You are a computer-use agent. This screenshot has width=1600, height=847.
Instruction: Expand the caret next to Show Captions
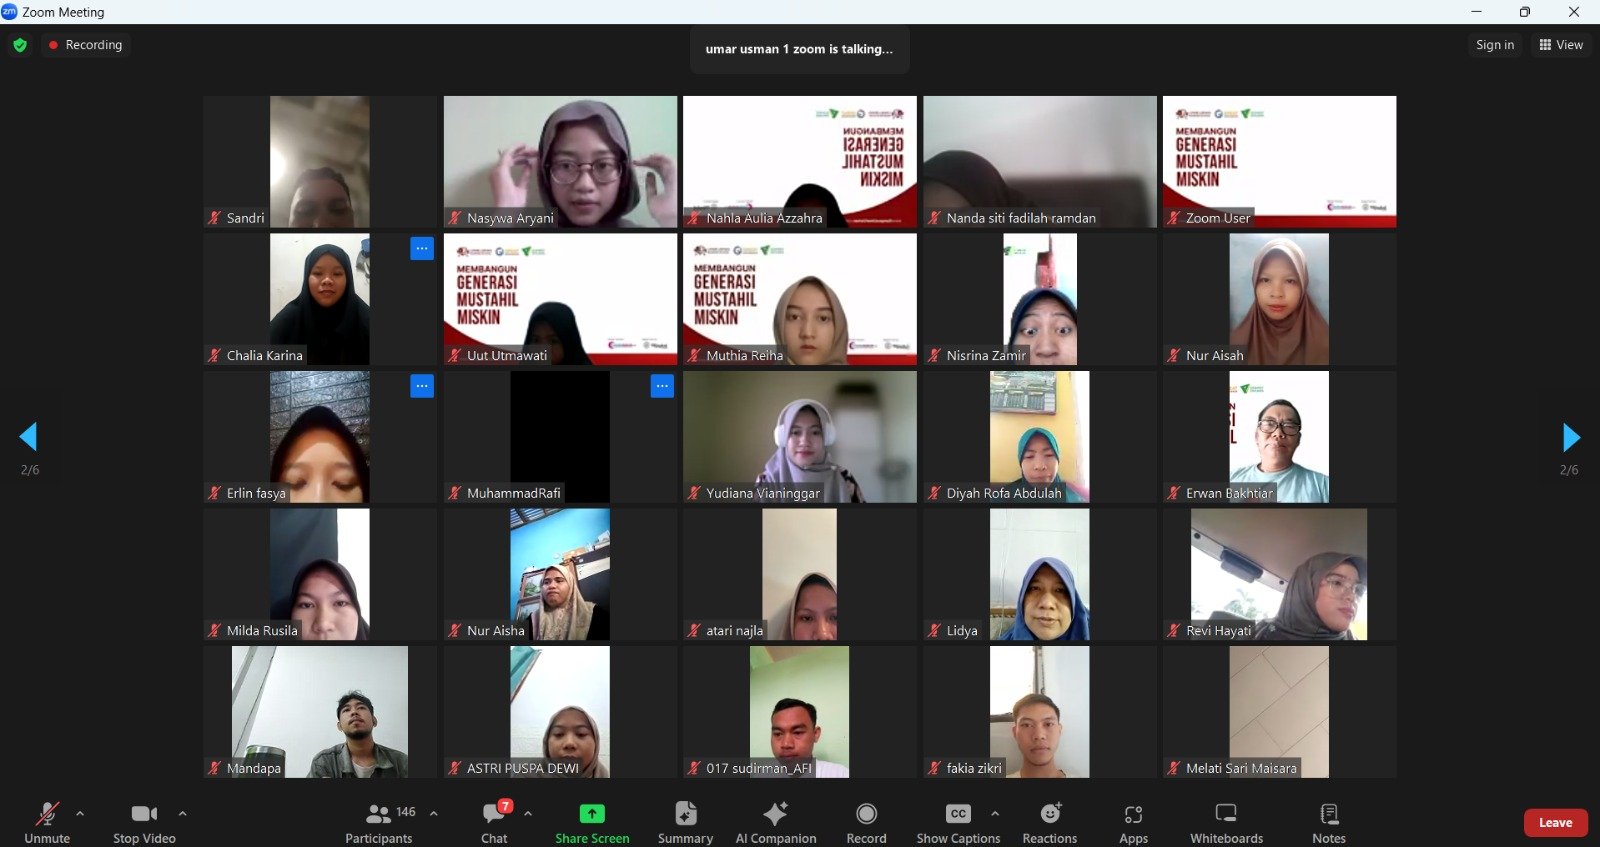tap(995, 813)
